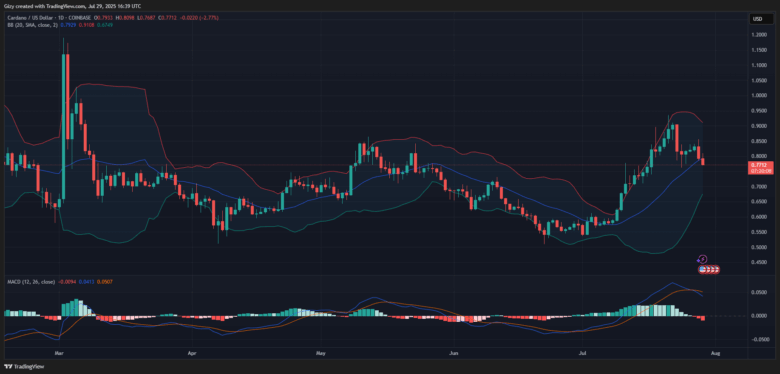Viewport: 780px width, 374px height.
Task: Click the 0.9000 price axis label
Action: click(x=759, y=126)
